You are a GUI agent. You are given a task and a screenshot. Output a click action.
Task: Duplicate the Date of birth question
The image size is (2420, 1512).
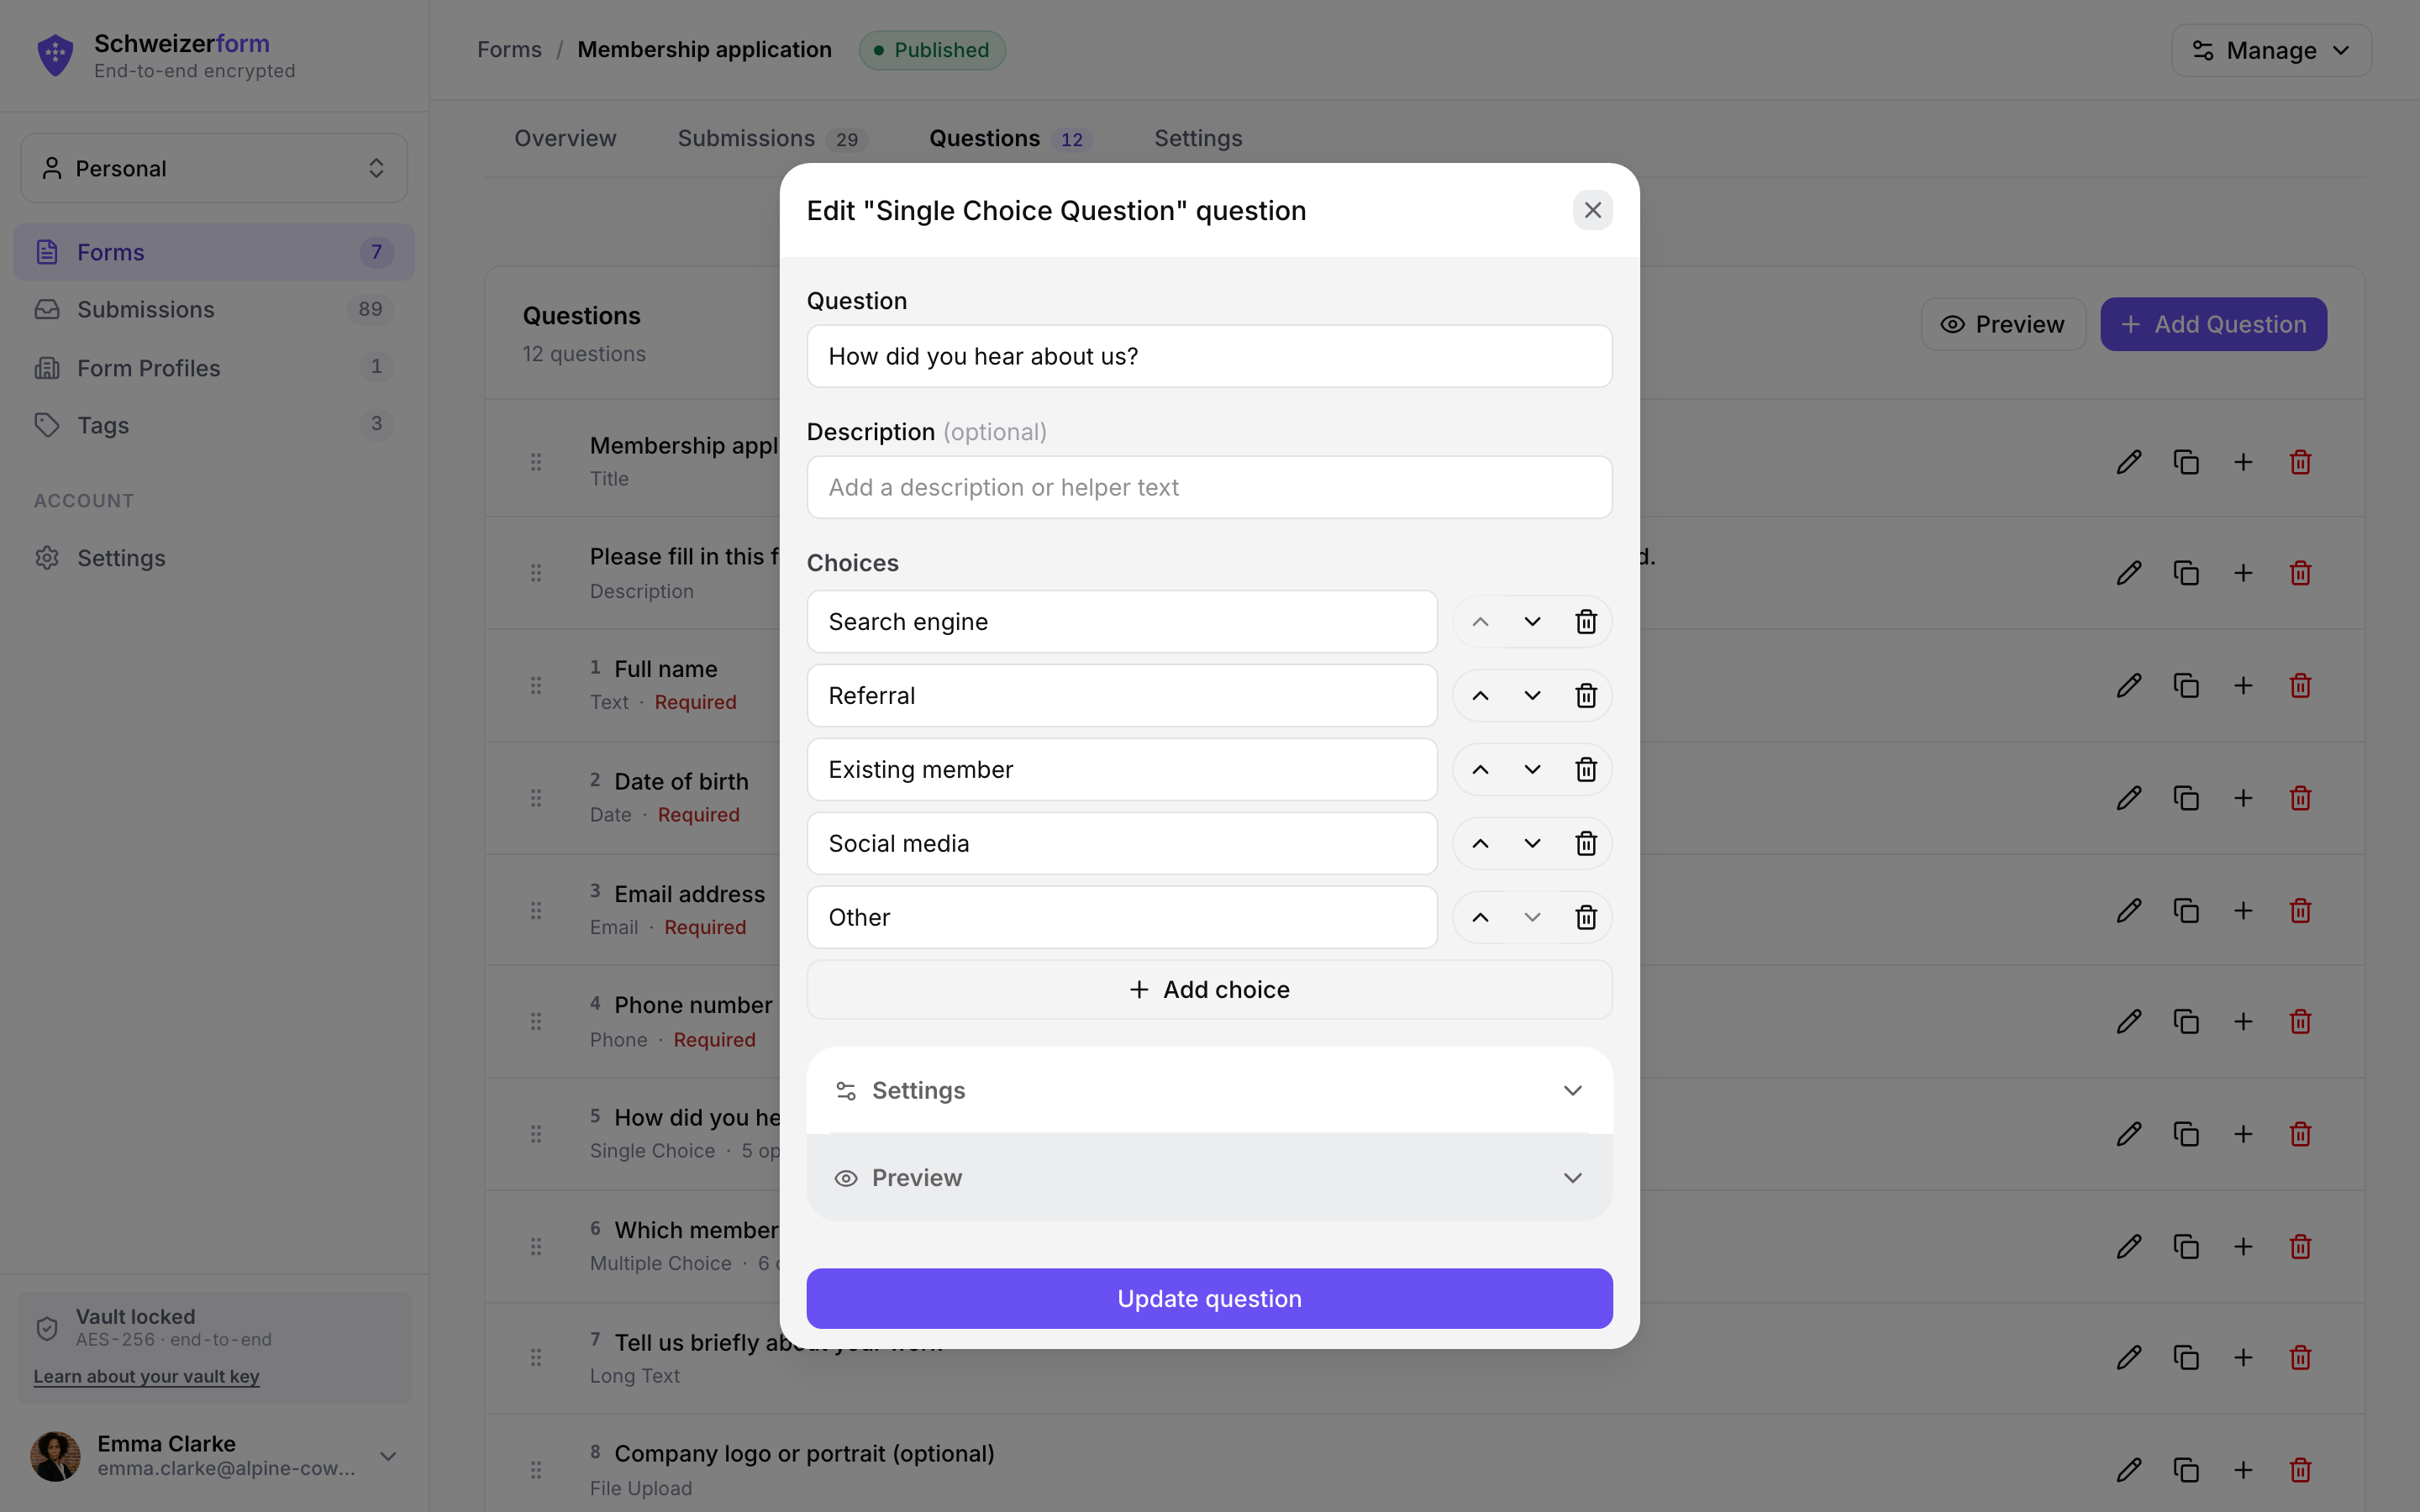tap(2186, 798)
